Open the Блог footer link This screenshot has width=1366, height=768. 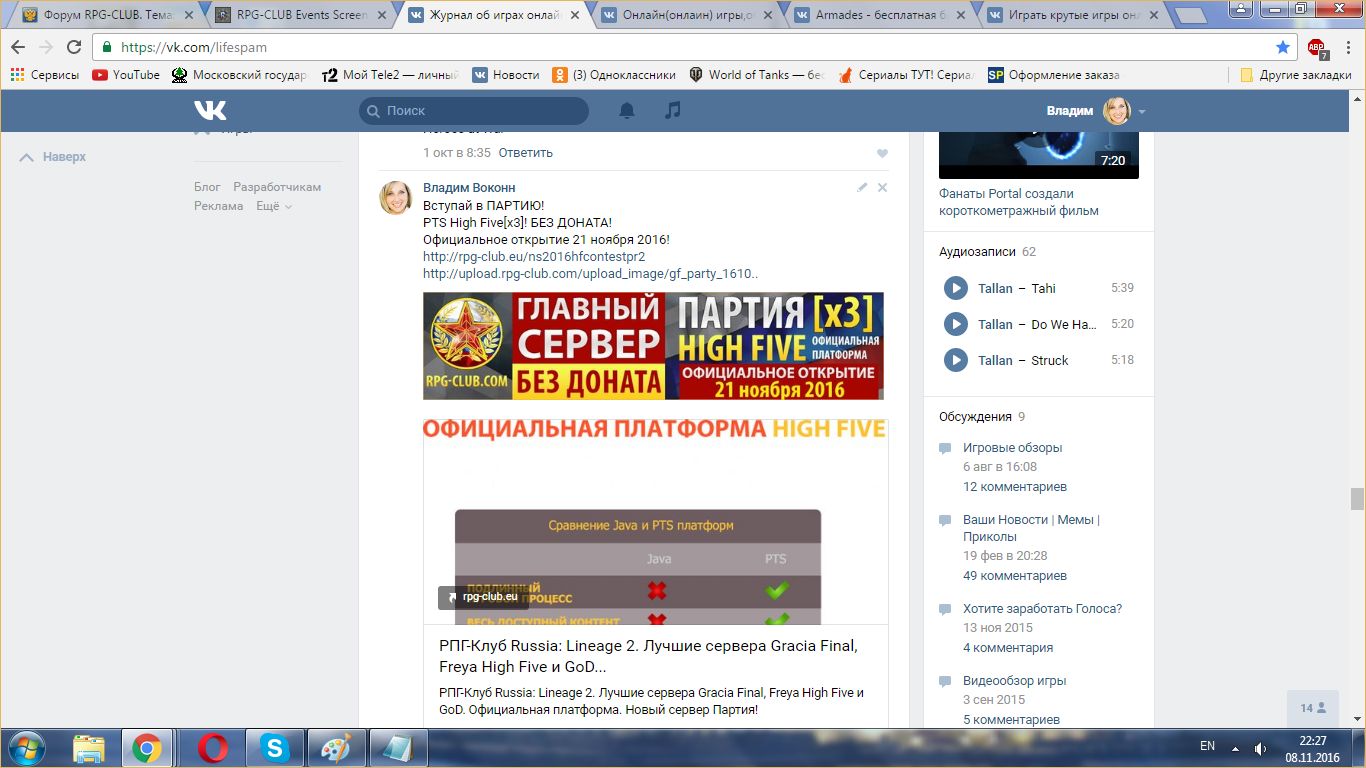tap(207, 187)
